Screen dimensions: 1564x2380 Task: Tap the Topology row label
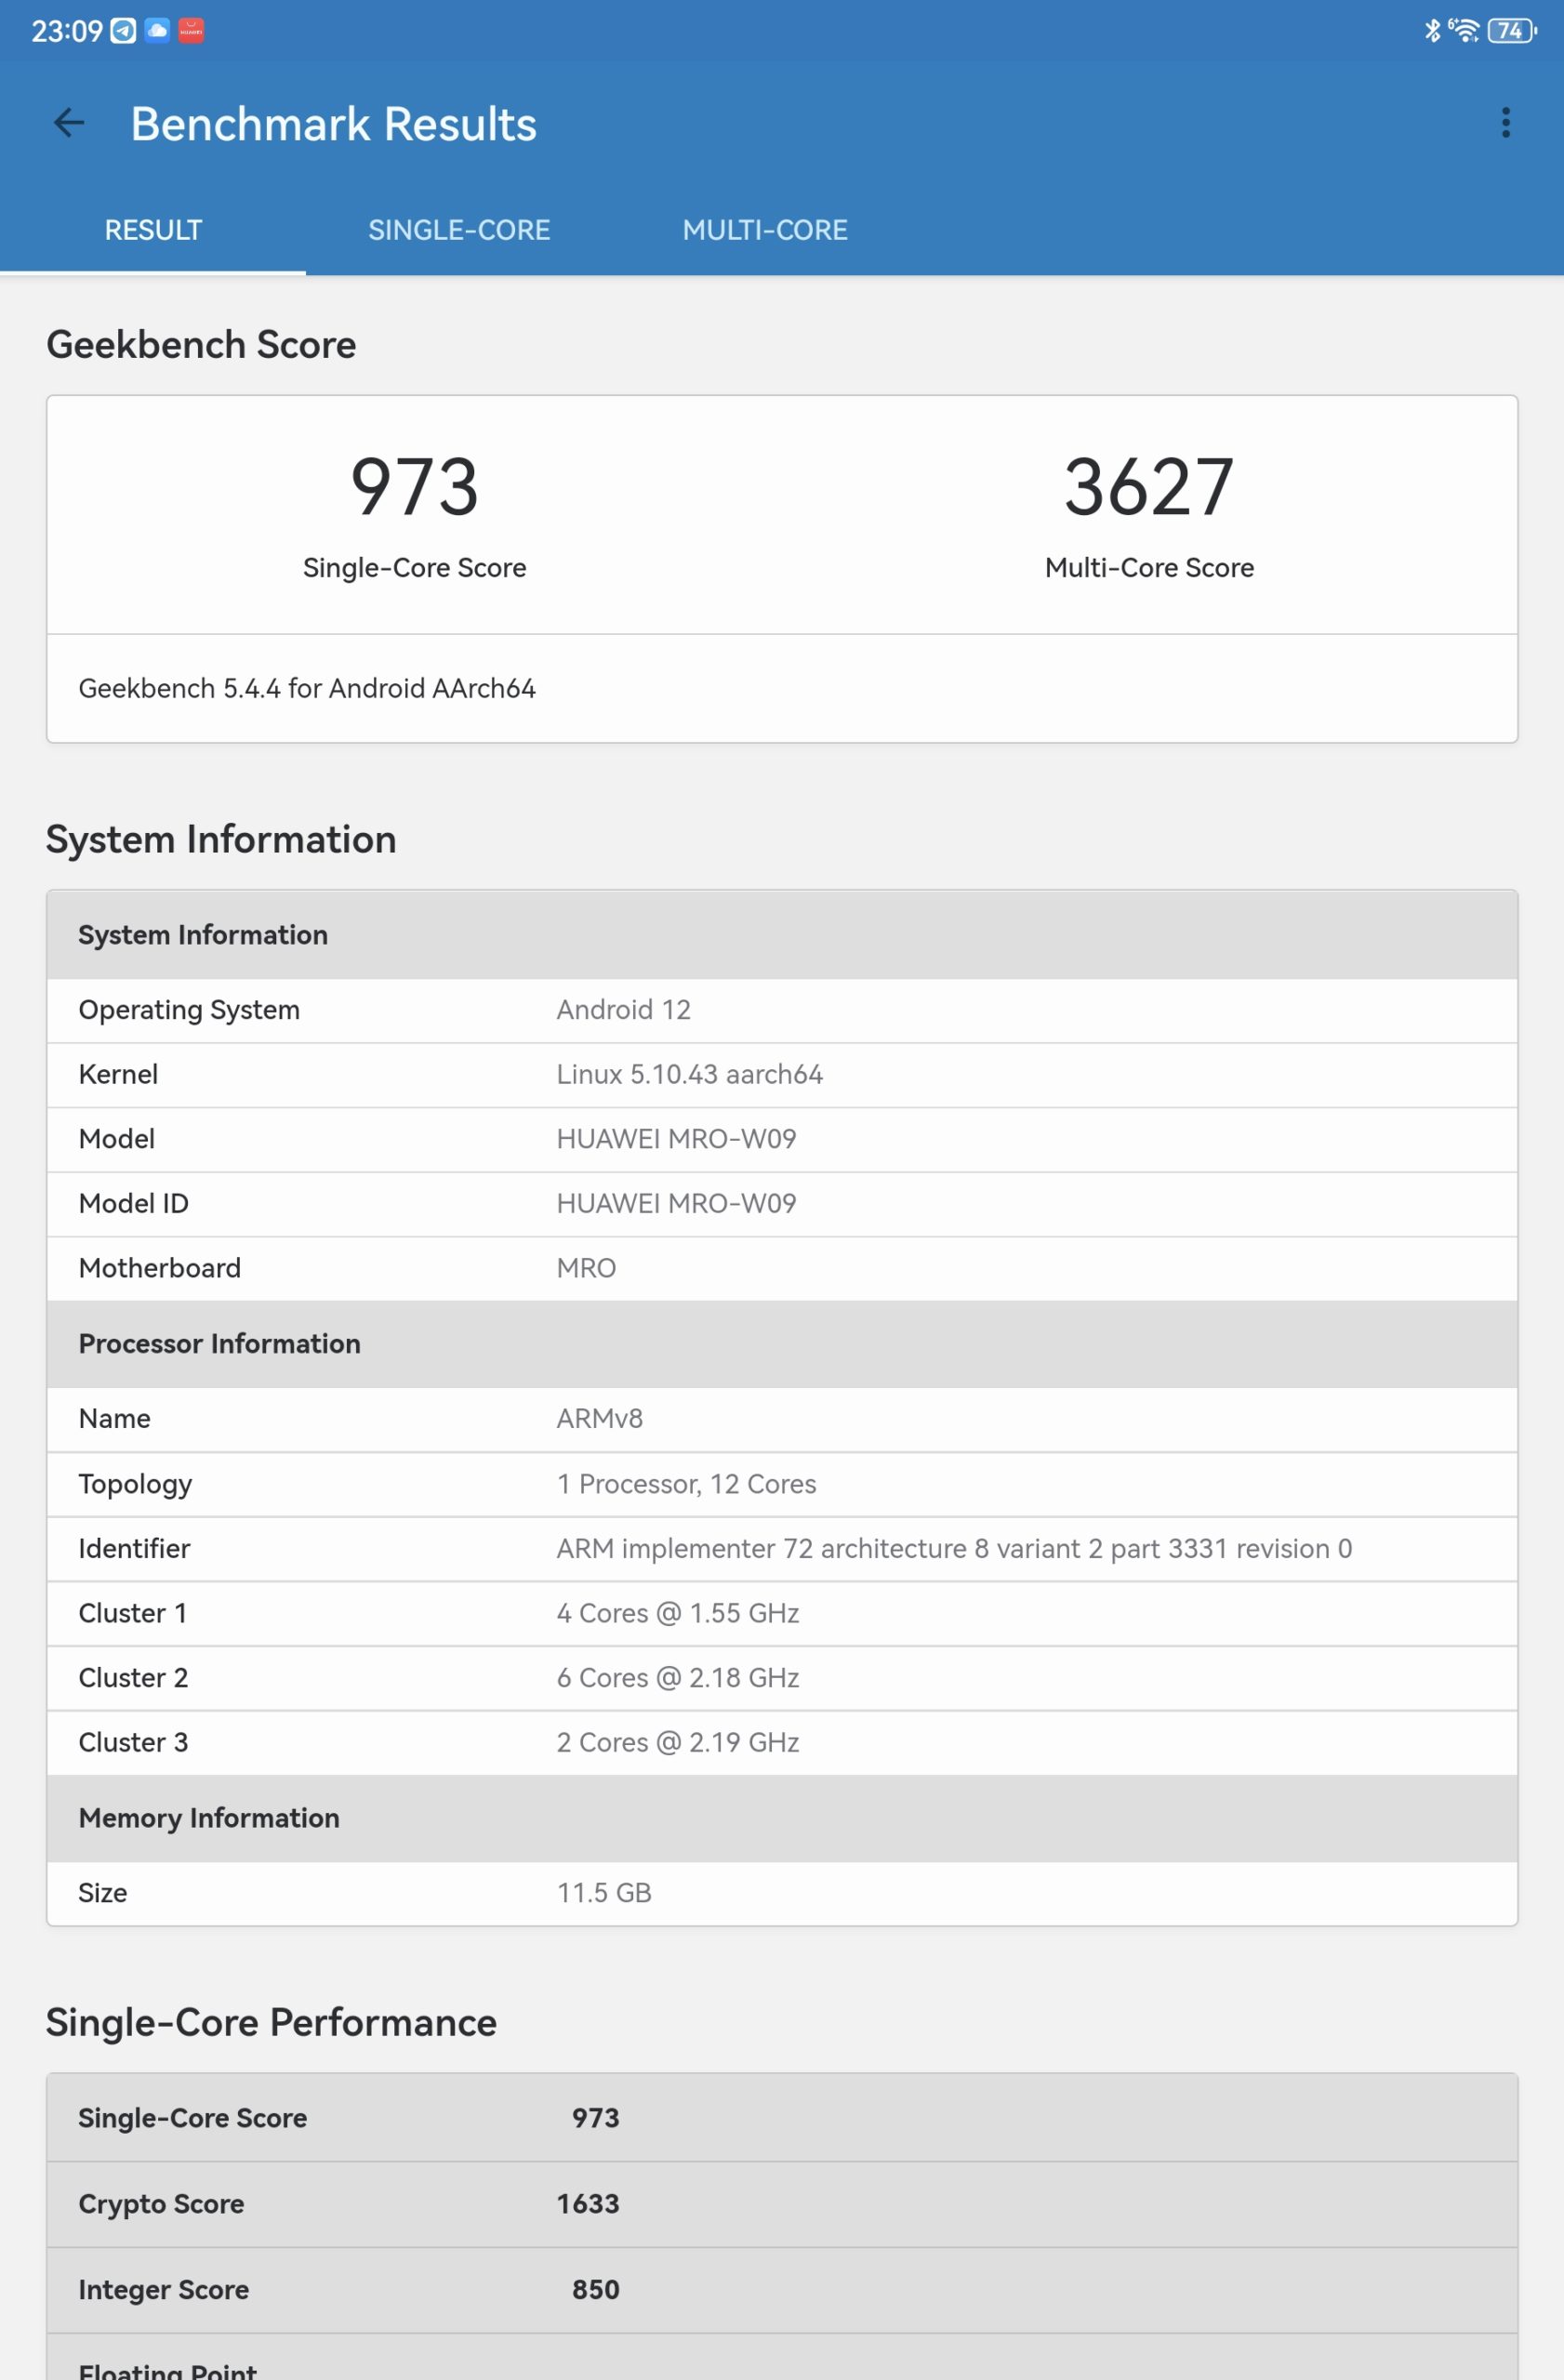point(135,1484)
